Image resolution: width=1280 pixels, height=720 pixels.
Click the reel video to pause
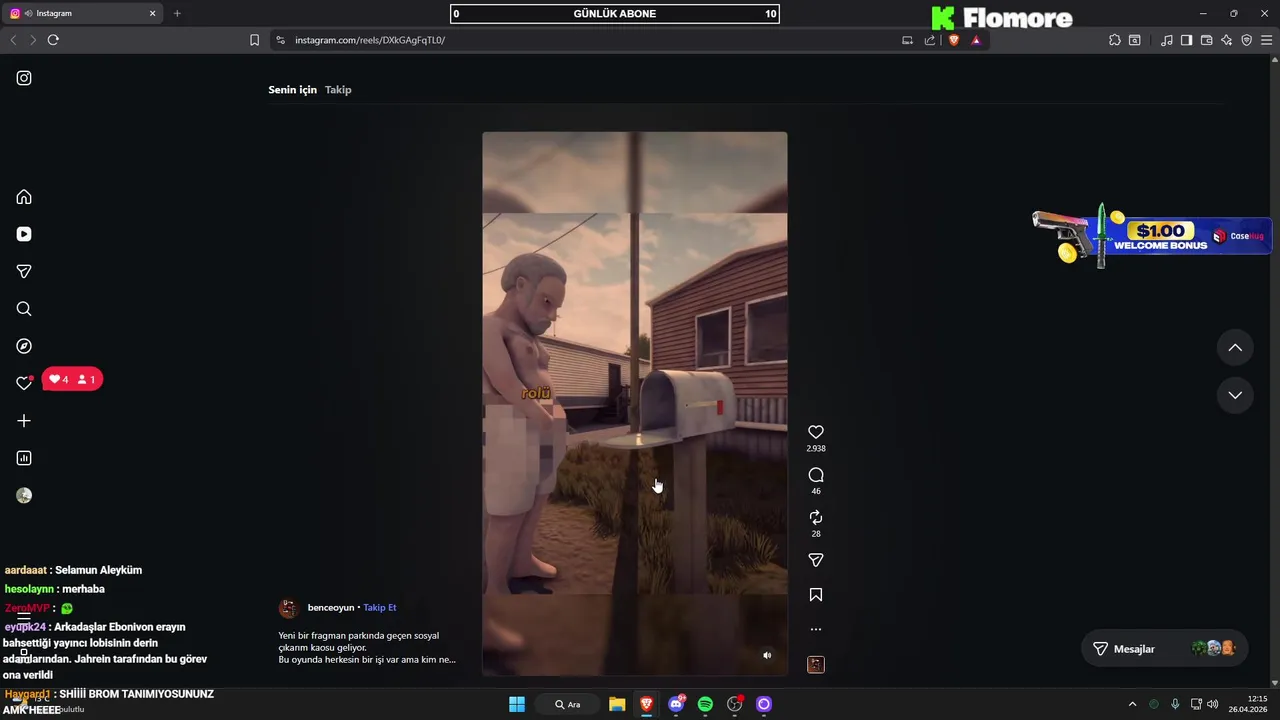634,403
